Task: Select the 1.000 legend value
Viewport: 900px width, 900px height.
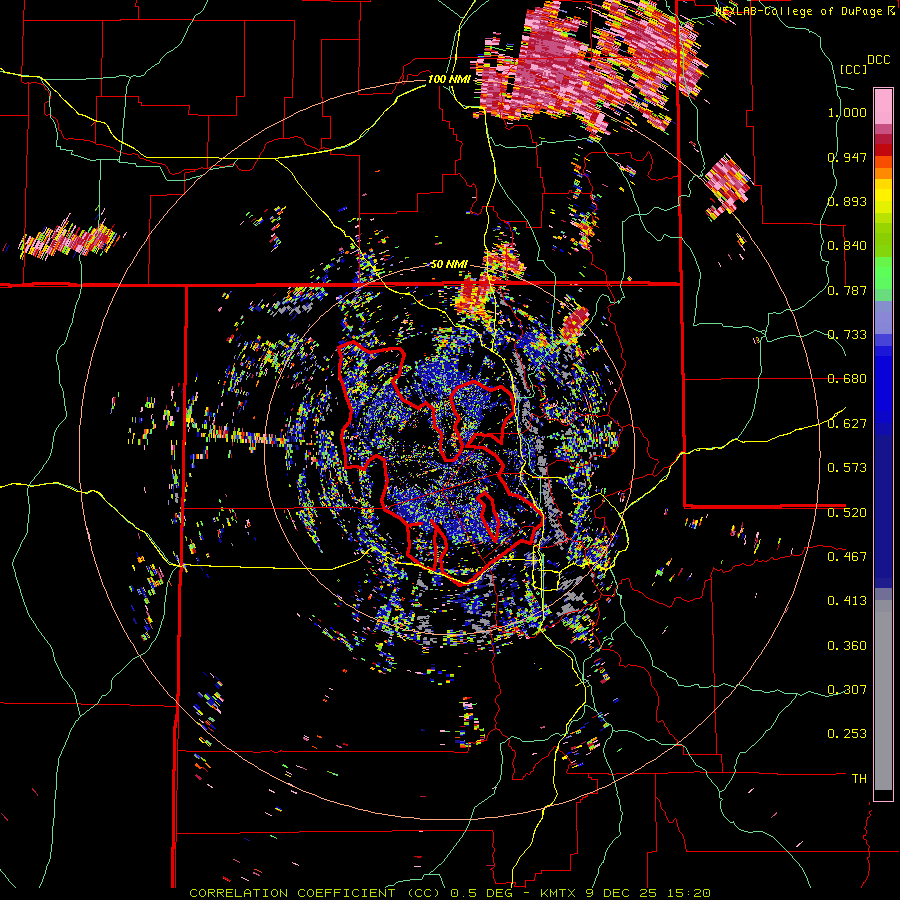Action: pos(847,112)
